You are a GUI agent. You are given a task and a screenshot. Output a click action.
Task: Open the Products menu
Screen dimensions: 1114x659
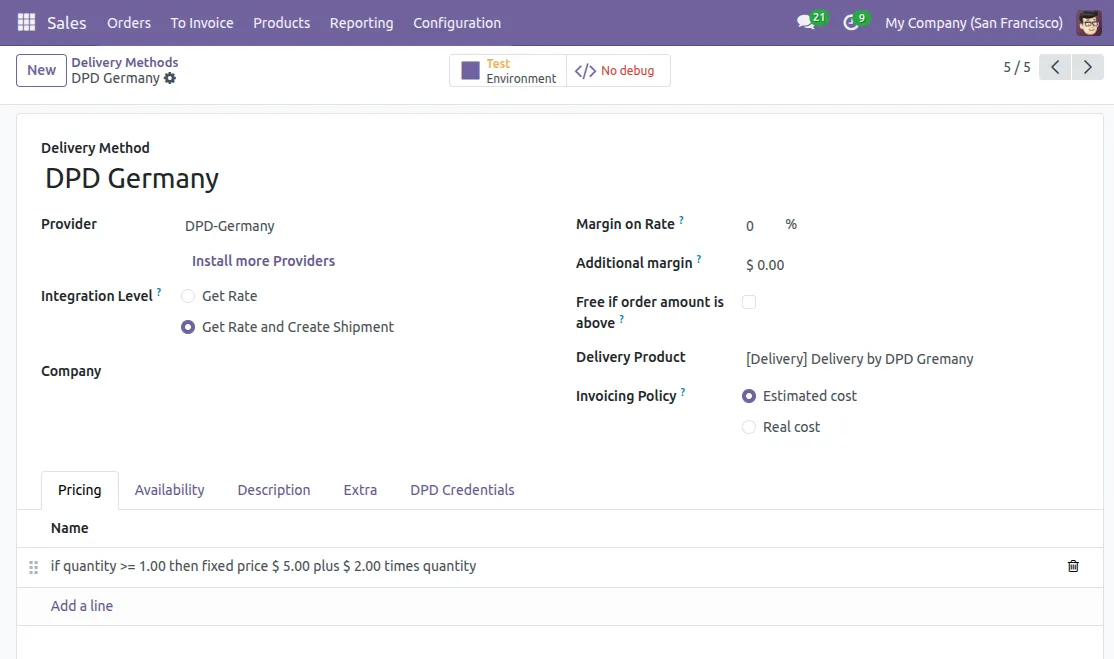(x=281, y=23)
